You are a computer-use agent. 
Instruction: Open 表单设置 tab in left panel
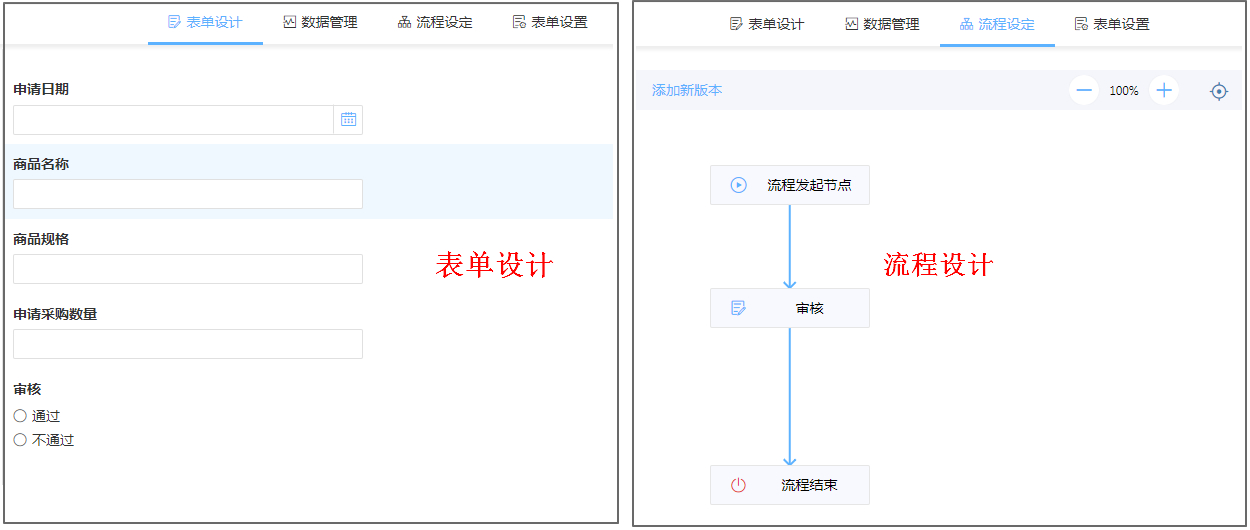pyautogui.click(x=550, y=22)
